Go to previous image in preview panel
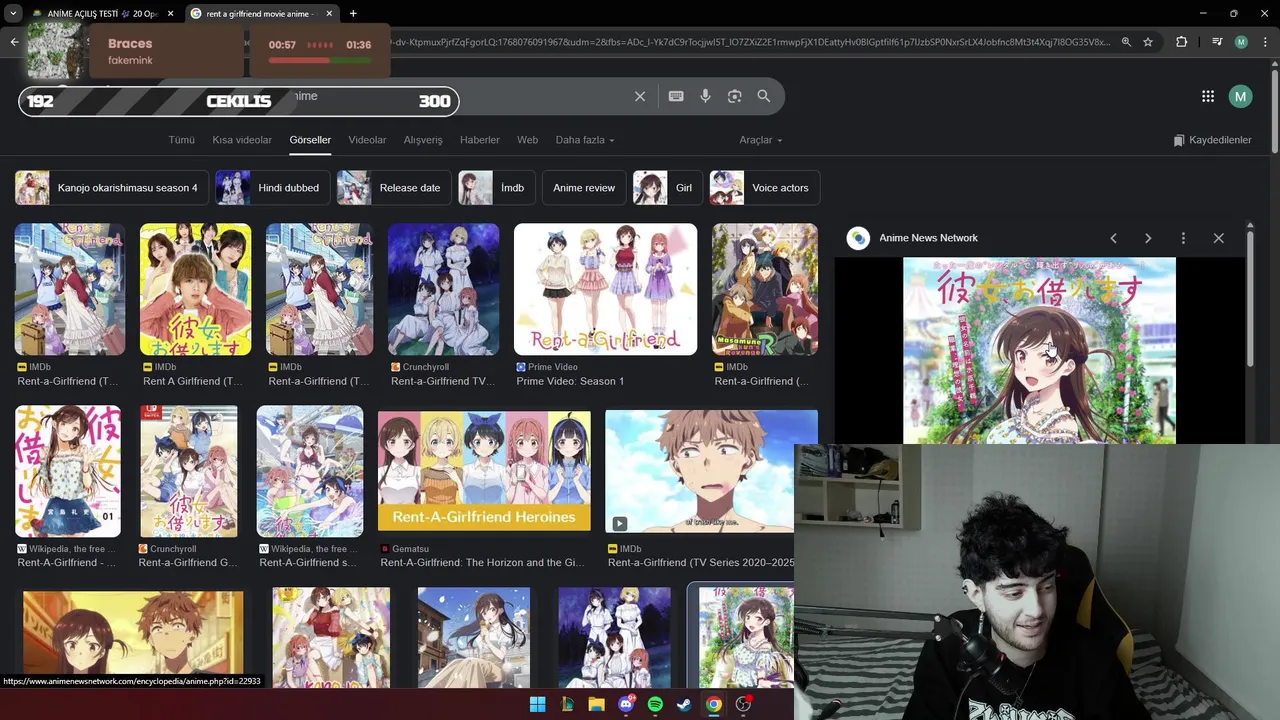 (1113, 238)
